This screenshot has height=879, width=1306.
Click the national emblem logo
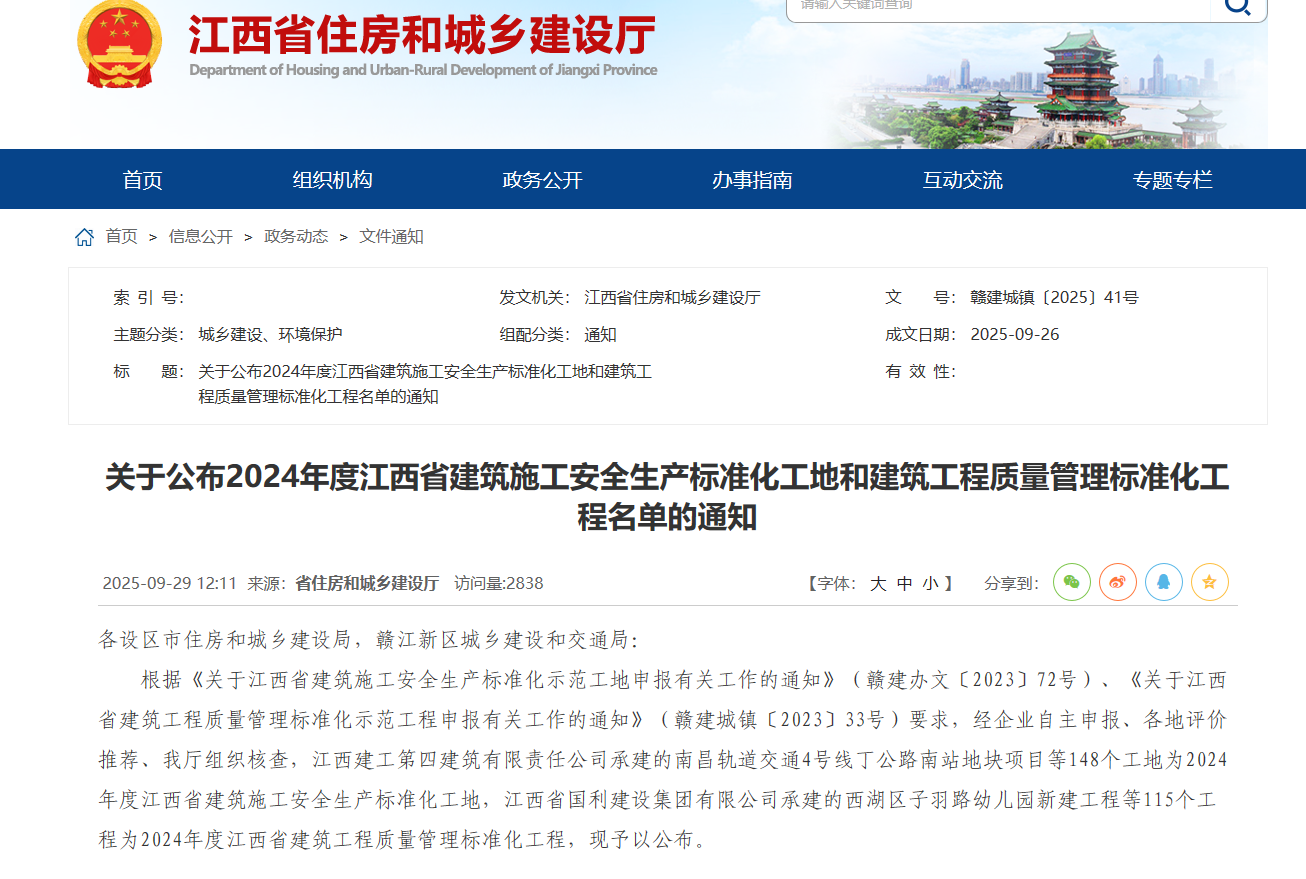pyautogui.click(x=120, y=45)
